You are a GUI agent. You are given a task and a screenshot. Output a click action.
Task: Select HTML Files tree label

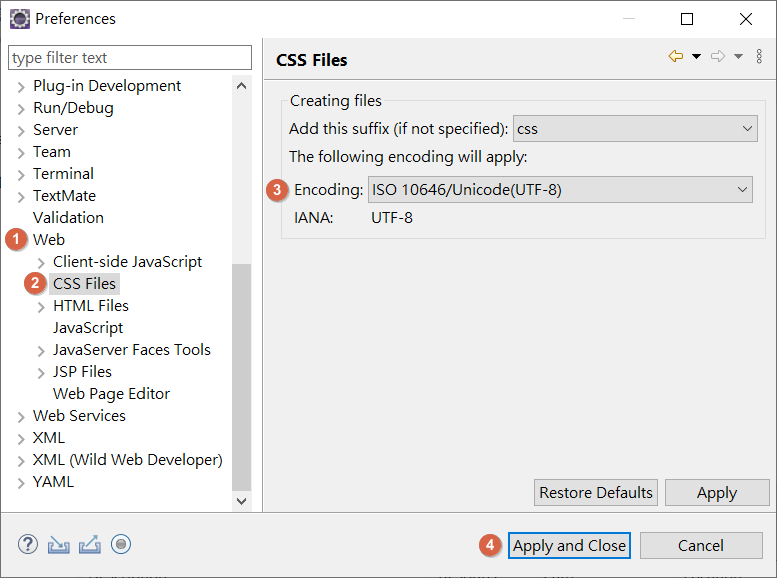91,306
